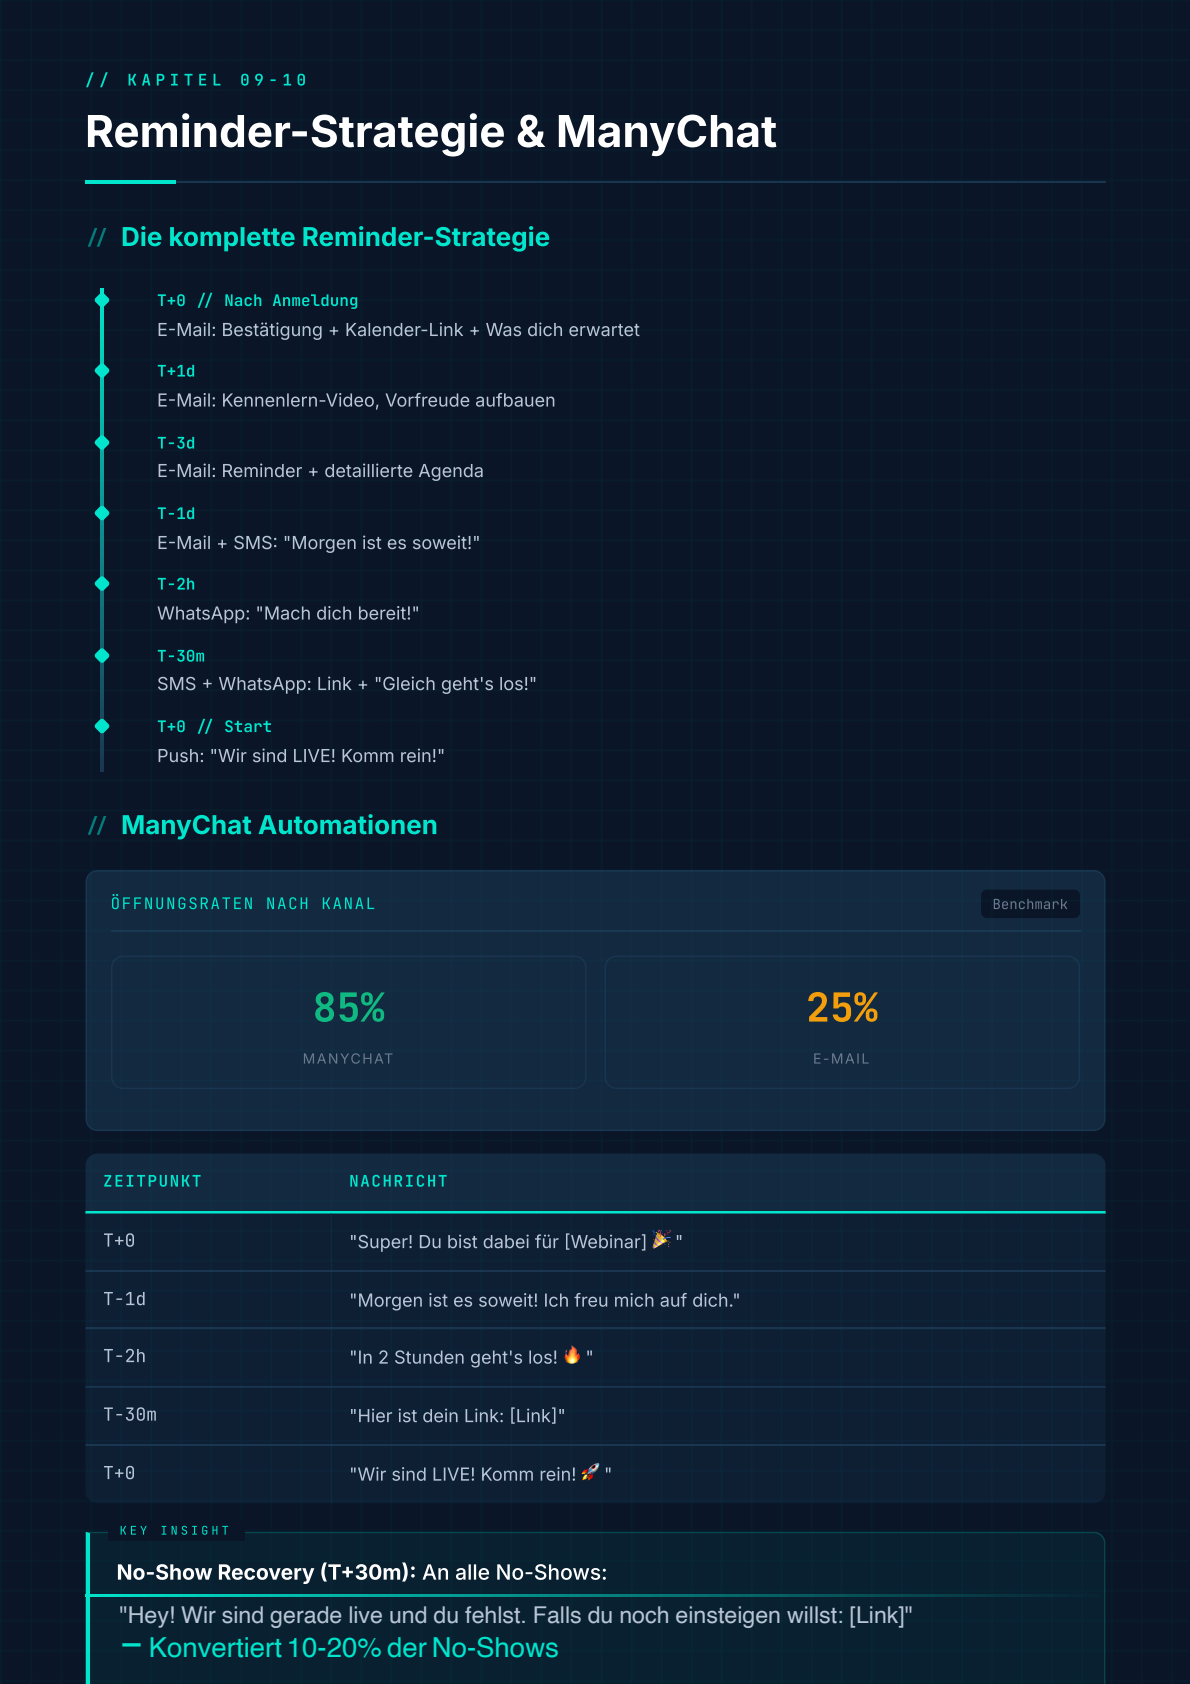This screenshot has height=1684, width=1190.
Task: Click the rocket emoji in the LIVE message
Action: coord(590,1472)
